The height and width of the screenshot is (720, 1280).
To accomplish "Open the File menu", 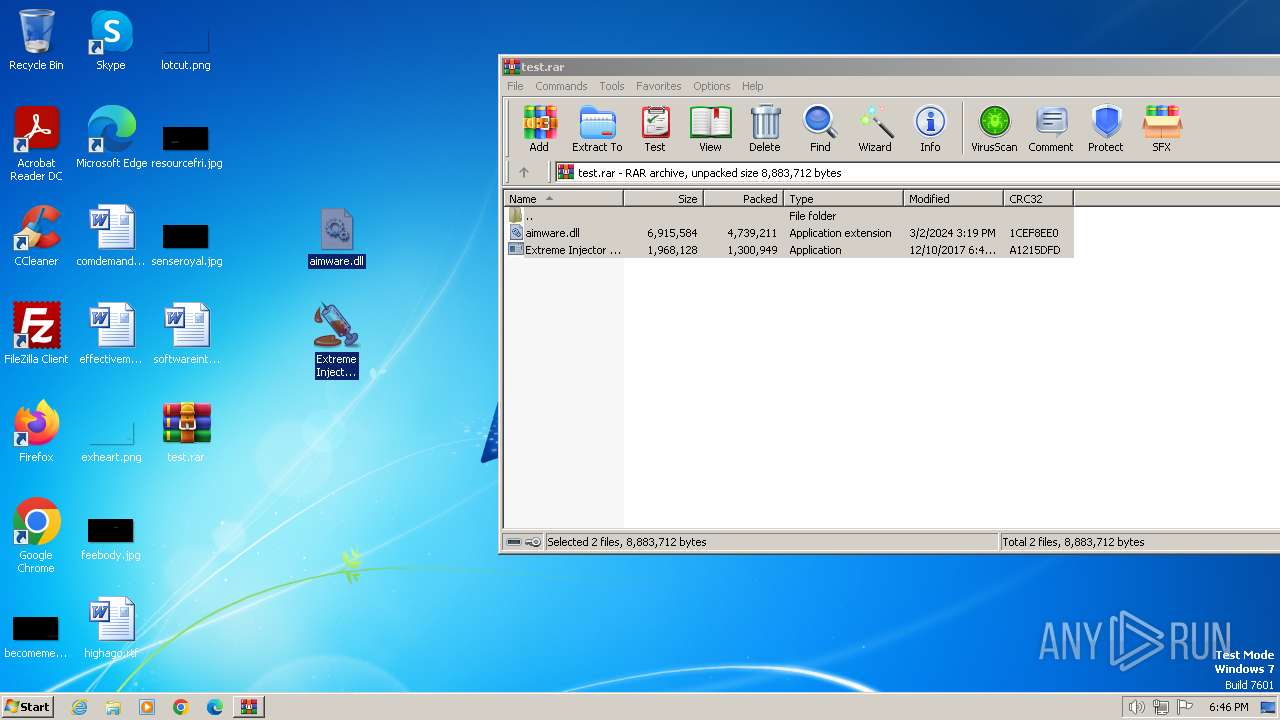I will tap(515, 86).
